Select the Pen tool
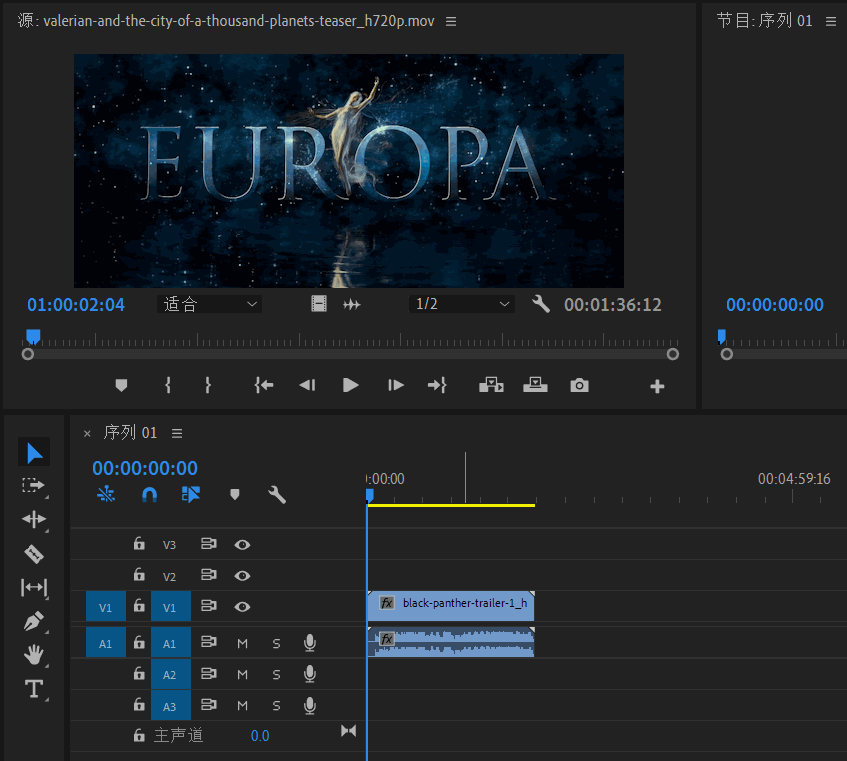 34,621
